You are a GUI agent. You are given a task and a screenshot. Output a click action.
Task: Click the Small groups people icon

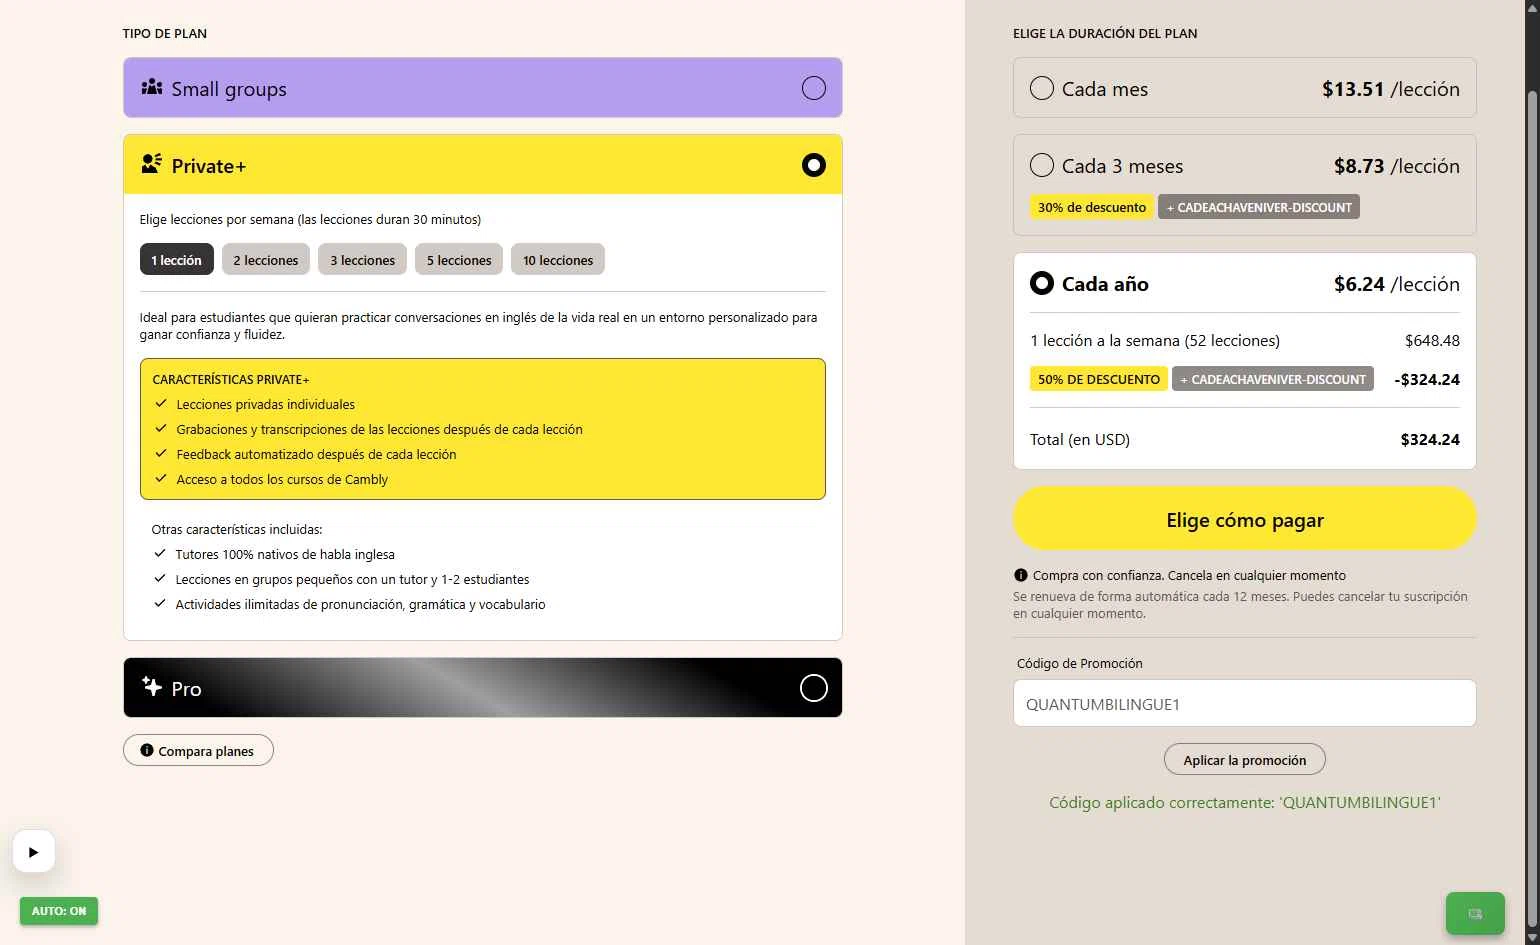152,87
